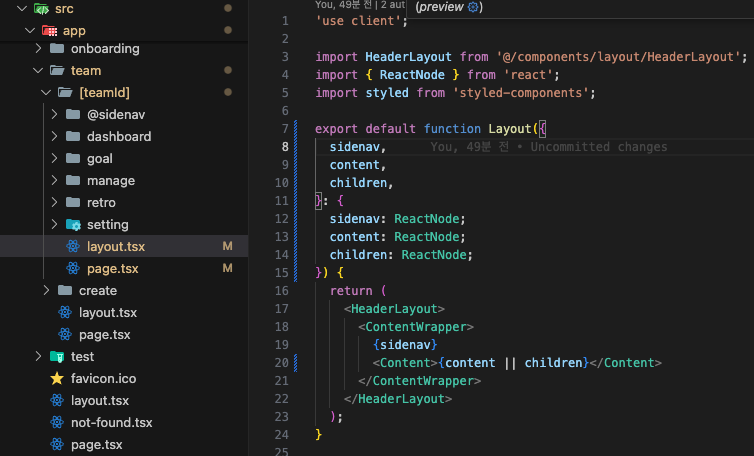Expand the @sidenav folder chevron
The width and height of the screenshot is (754, 456).
[54, 114]
